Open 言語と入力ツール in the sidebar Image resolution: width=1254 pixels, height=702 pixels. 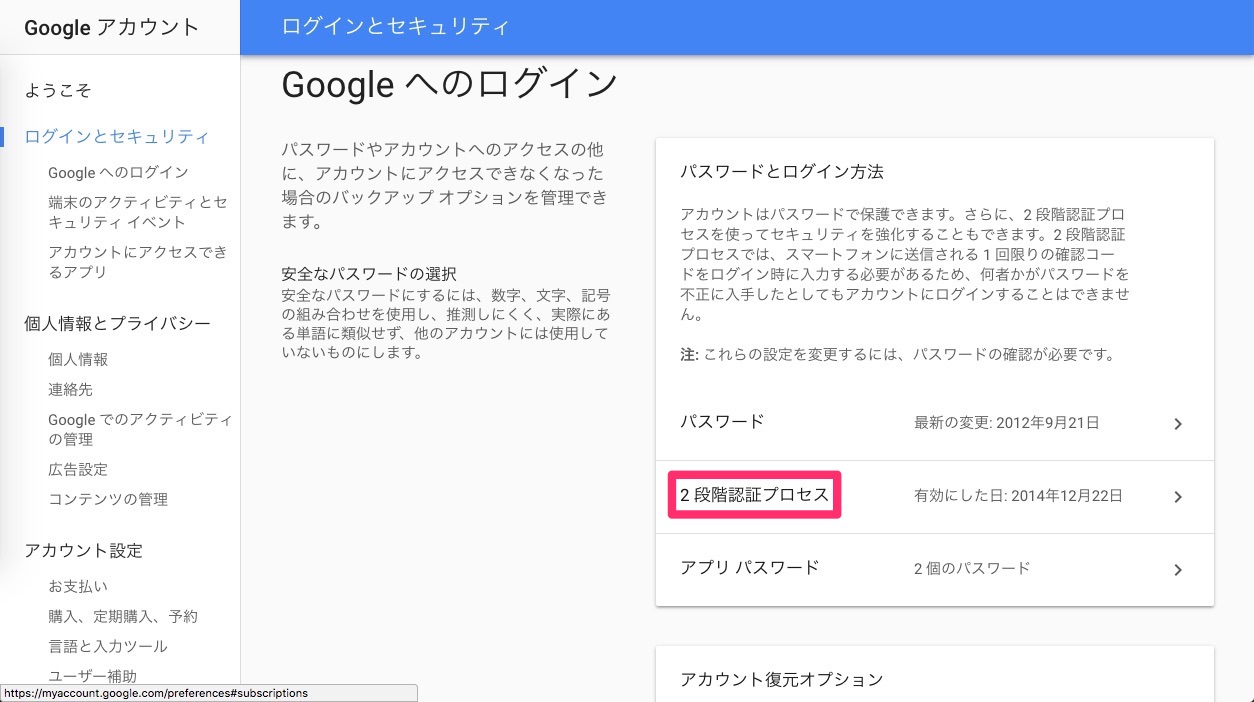click(108, 646)
